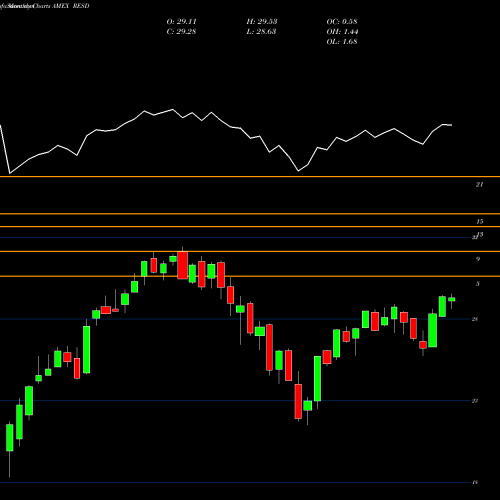500x500 pixels.
Task: Click the high price value "H: 29.53"
Action: click(262, 22)
